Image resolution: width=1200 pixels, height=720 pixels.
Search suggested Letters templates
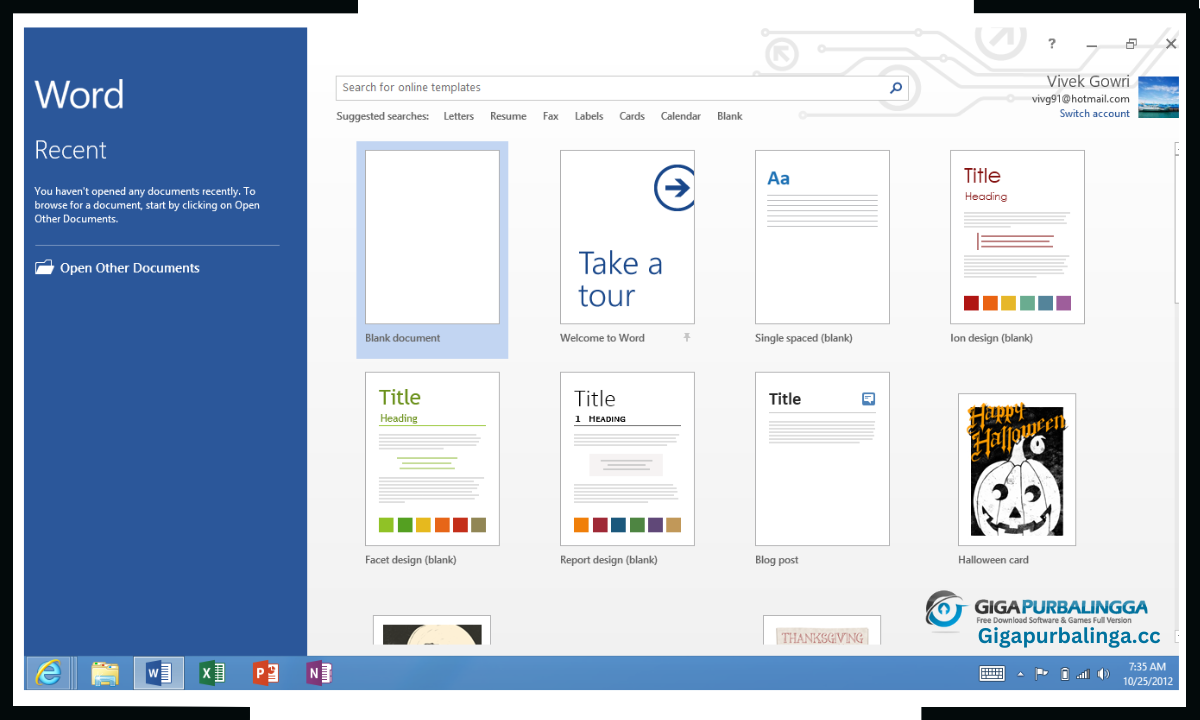459,116
